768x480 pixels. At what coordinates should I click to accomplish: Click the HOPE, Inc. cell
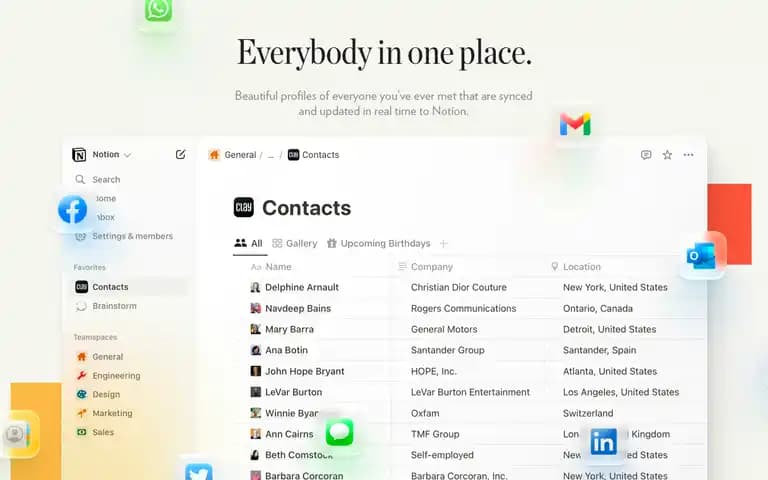(x=433, y=371)
